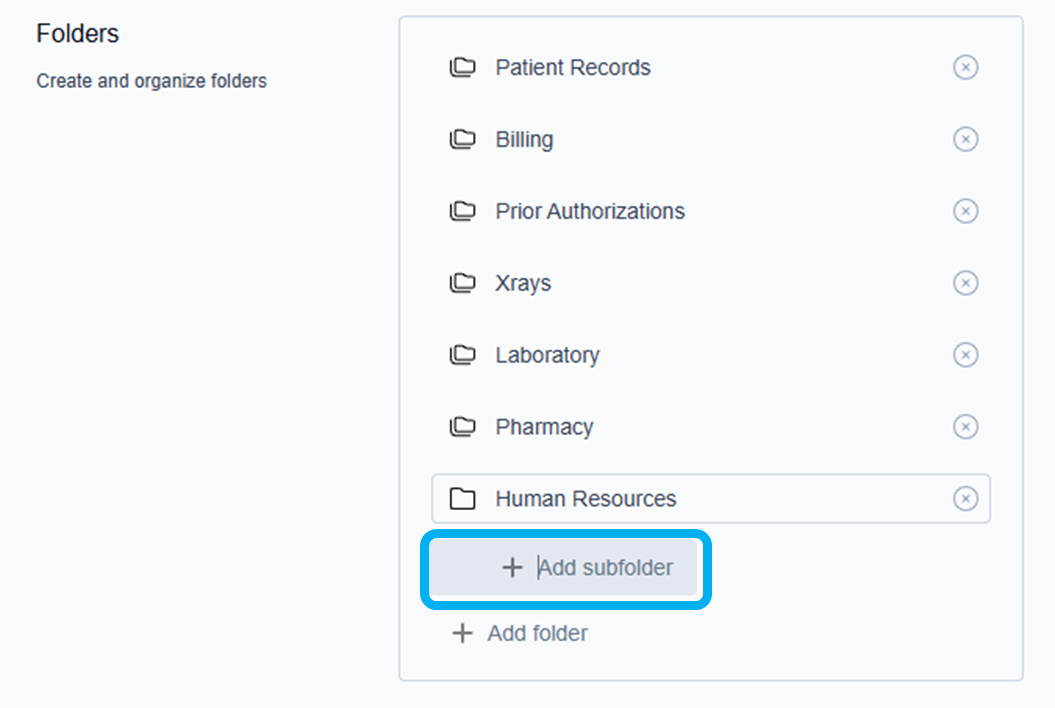Screen dimensions: 1055x708
Task: Click the Laboratory folder icon
Action: (x=462, y=356)
